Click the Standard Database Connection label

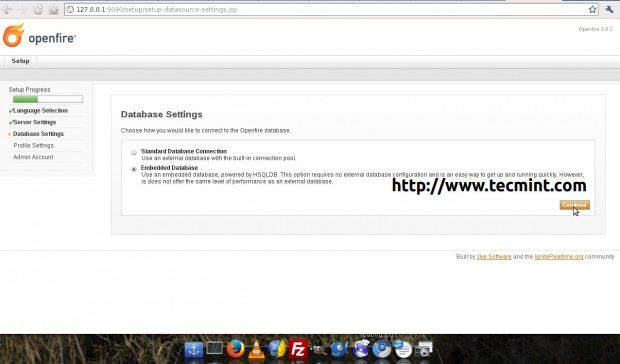[x=184, y=151]
